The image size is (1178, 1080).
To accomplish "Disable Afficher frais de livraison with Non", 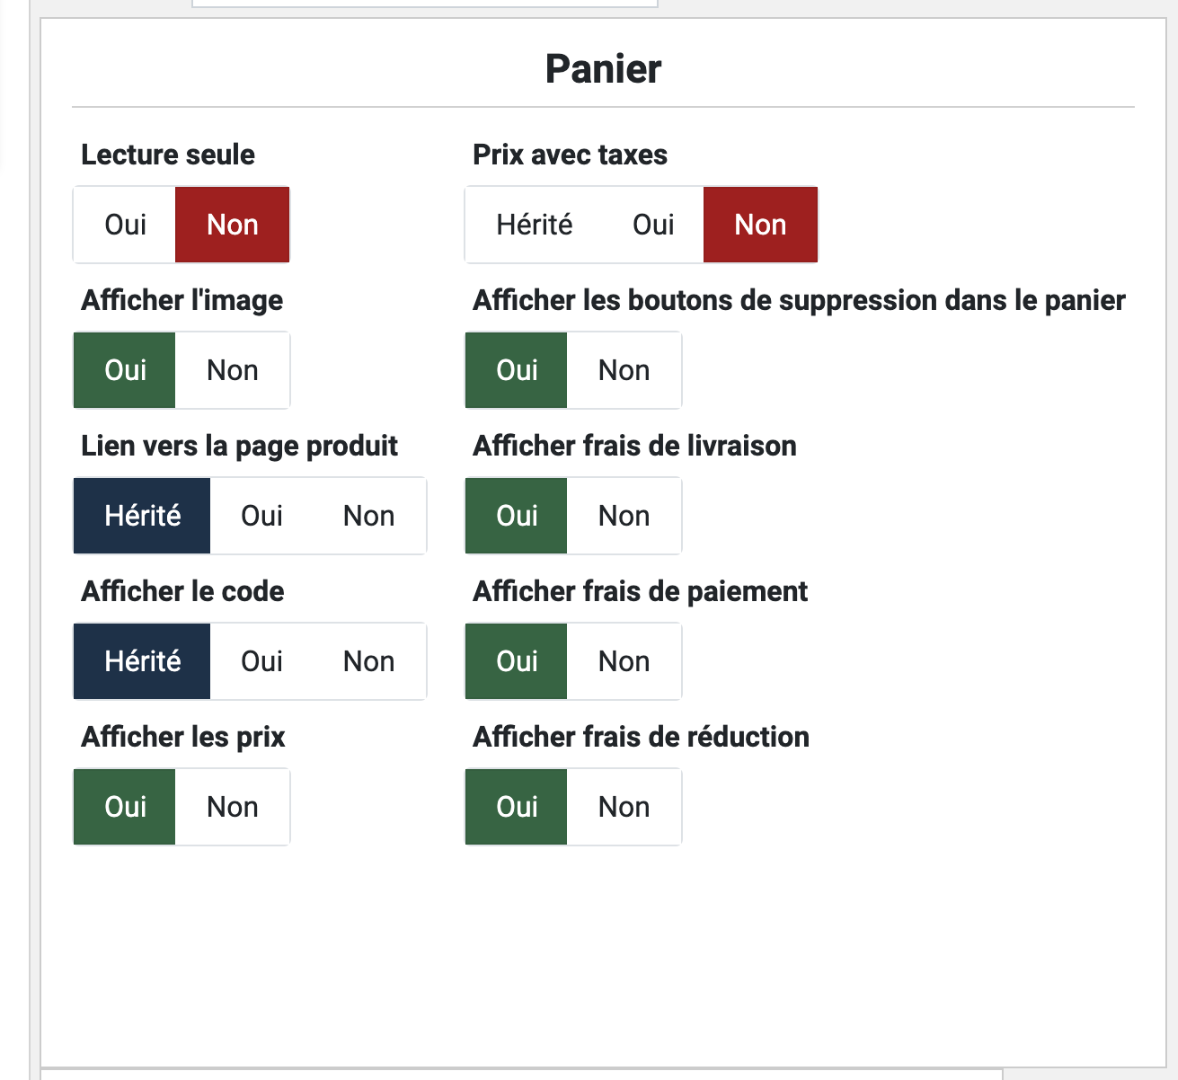I will tap(624, 516).
